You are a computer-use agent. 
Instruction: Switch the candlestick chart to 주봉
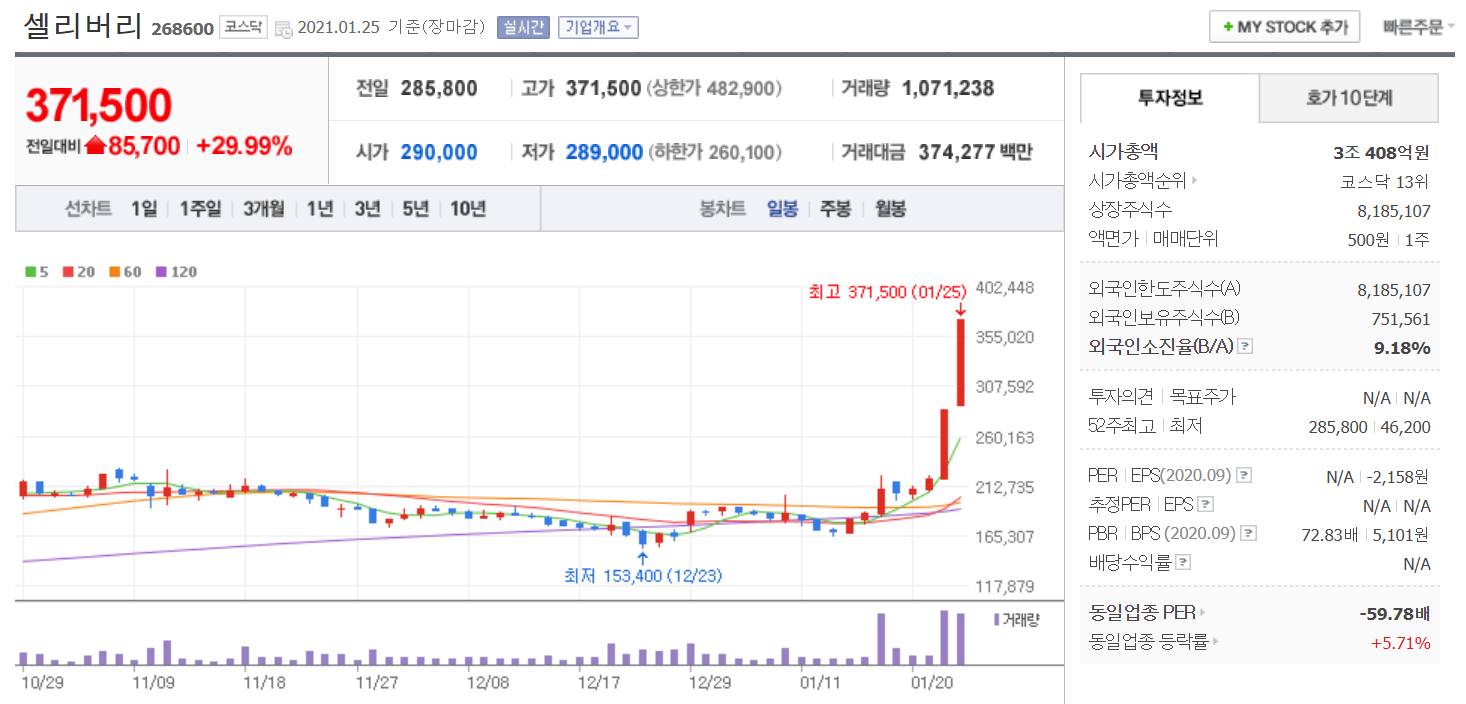(835, 209)
